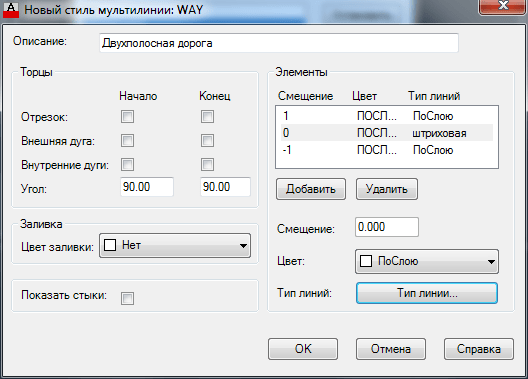Screen dimensions: 528x379
Task: Check Внешняя дуга at Начало
Action: click(x=127, y=141)
